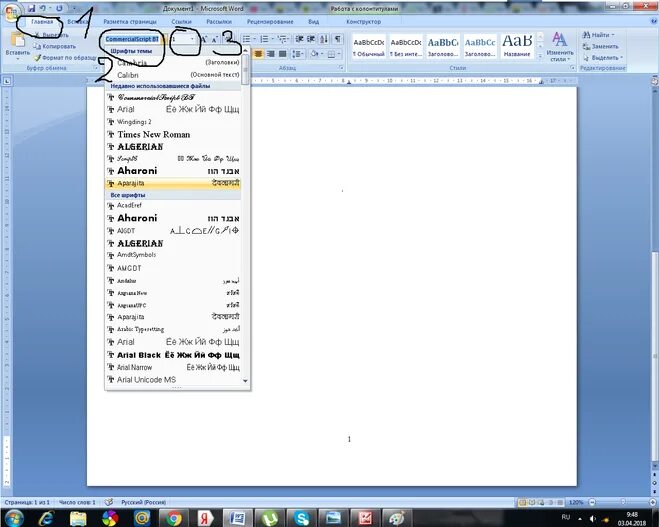Open the Clipboard (Буфер обмена) dialog launcher
This screenshot has height=527, width=659.
point(96,68)
